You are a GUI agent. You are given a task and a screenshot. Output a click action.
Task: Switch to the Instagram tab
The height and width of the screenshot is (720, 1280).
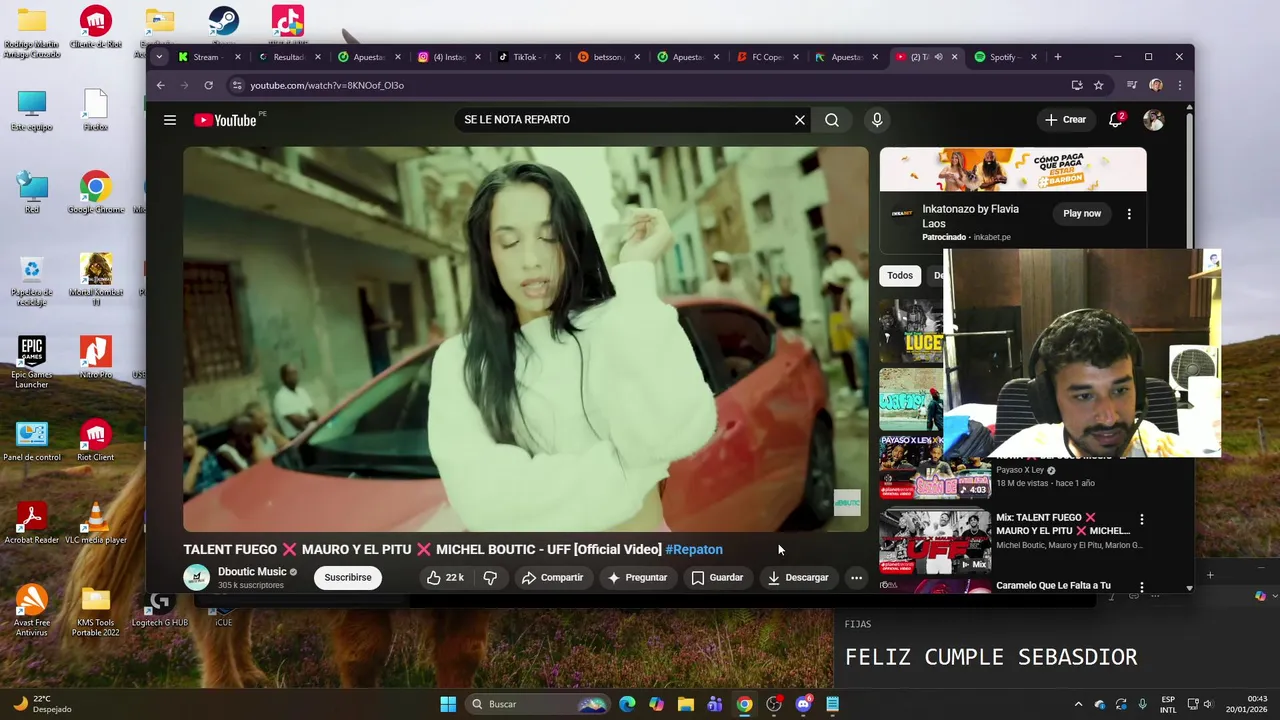(x=448, y=57)
